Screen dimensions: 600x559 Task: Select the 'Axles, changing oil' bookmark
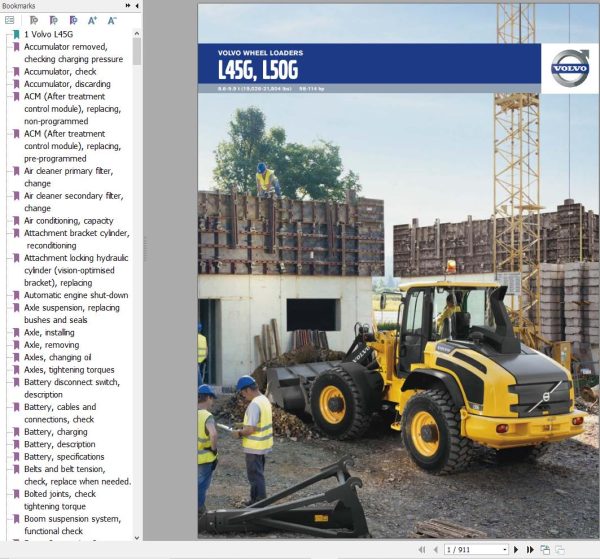point(58,357)
